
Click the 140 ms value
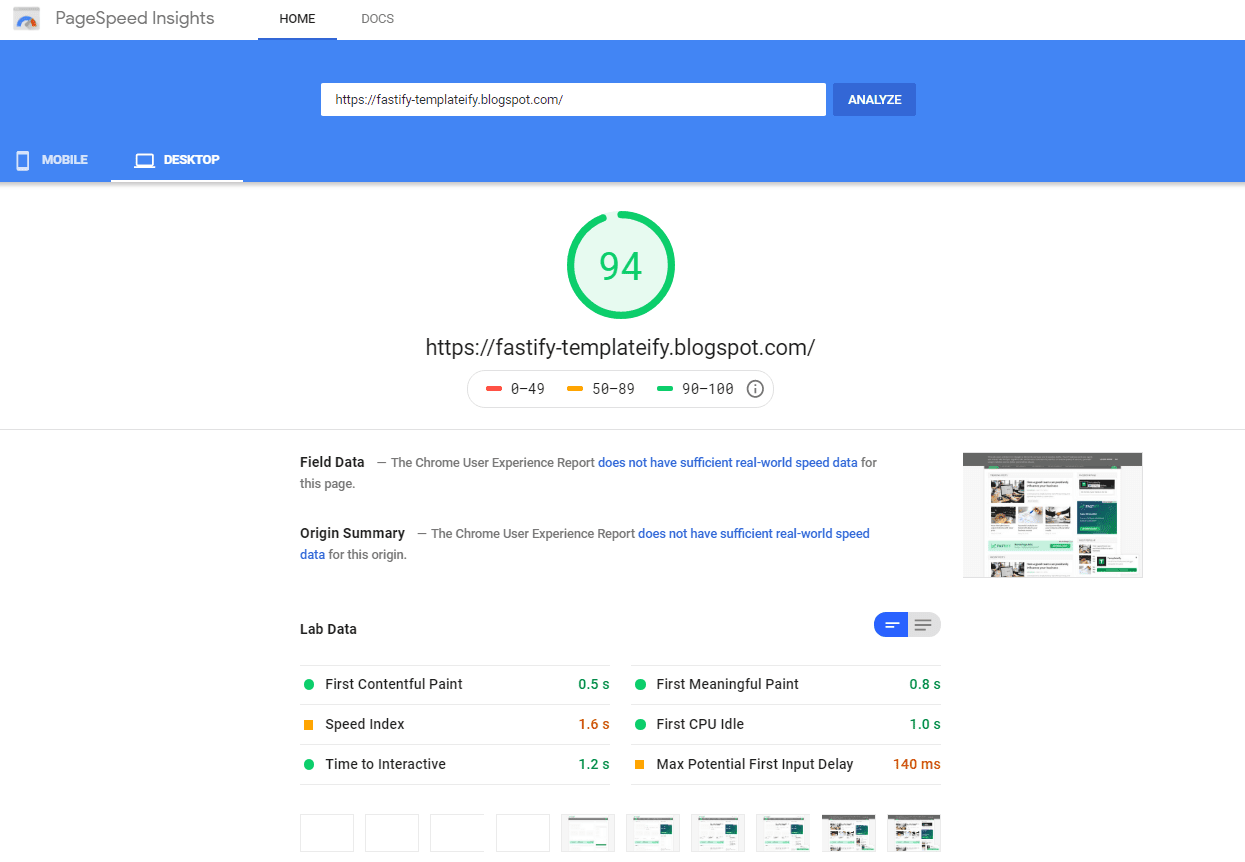pyautogui.click(x=917, y=764)
